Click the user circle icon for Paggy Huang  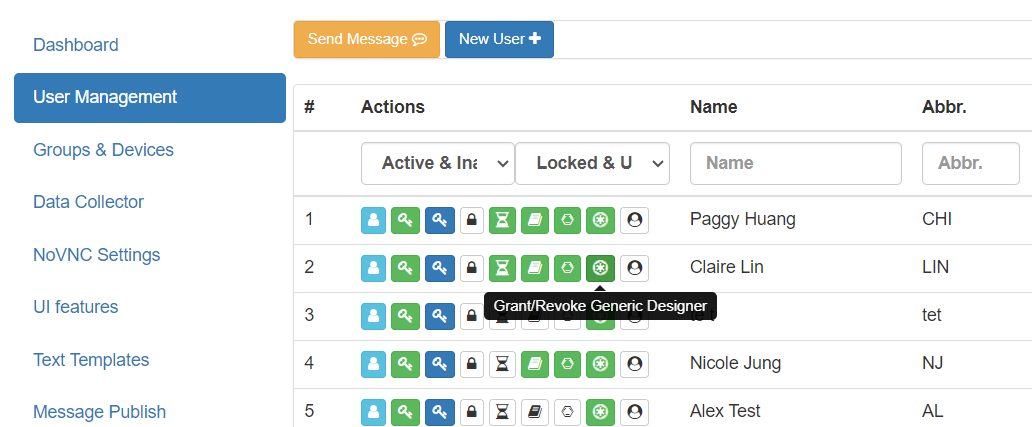(634, 219)
